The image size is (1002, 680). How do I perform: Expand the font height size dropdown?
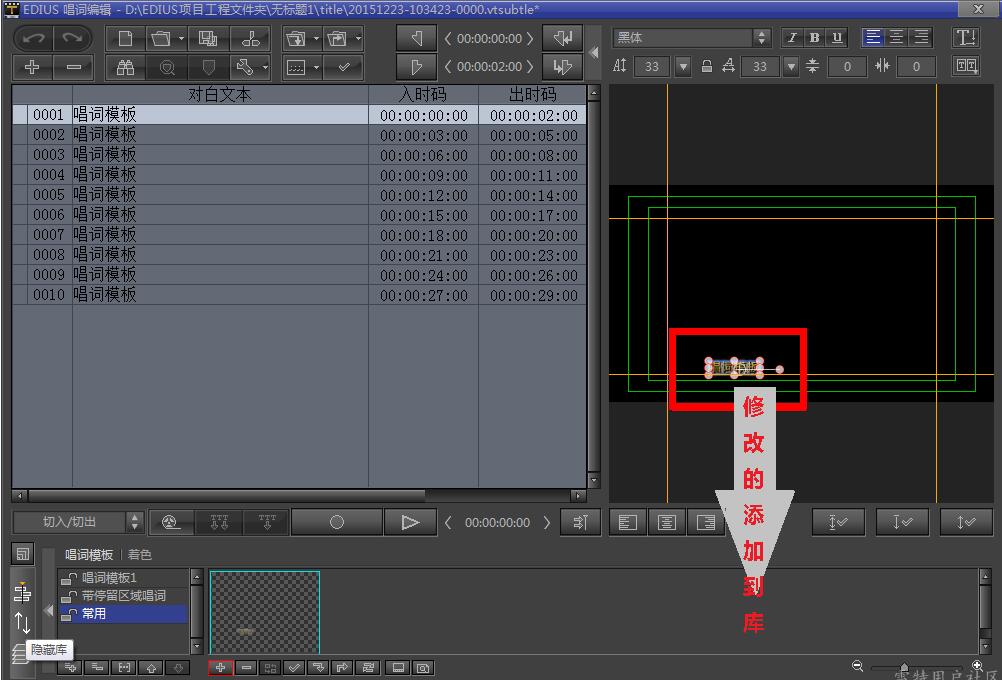(683, 67)
